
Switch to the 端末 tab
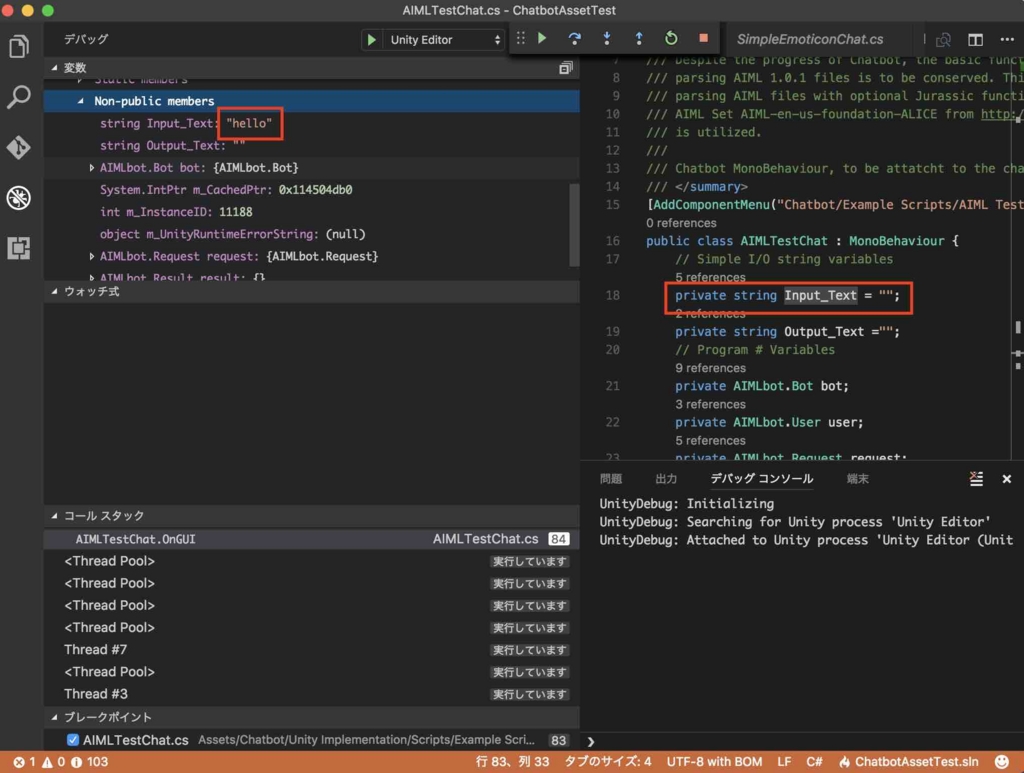[x=857, y=479]
